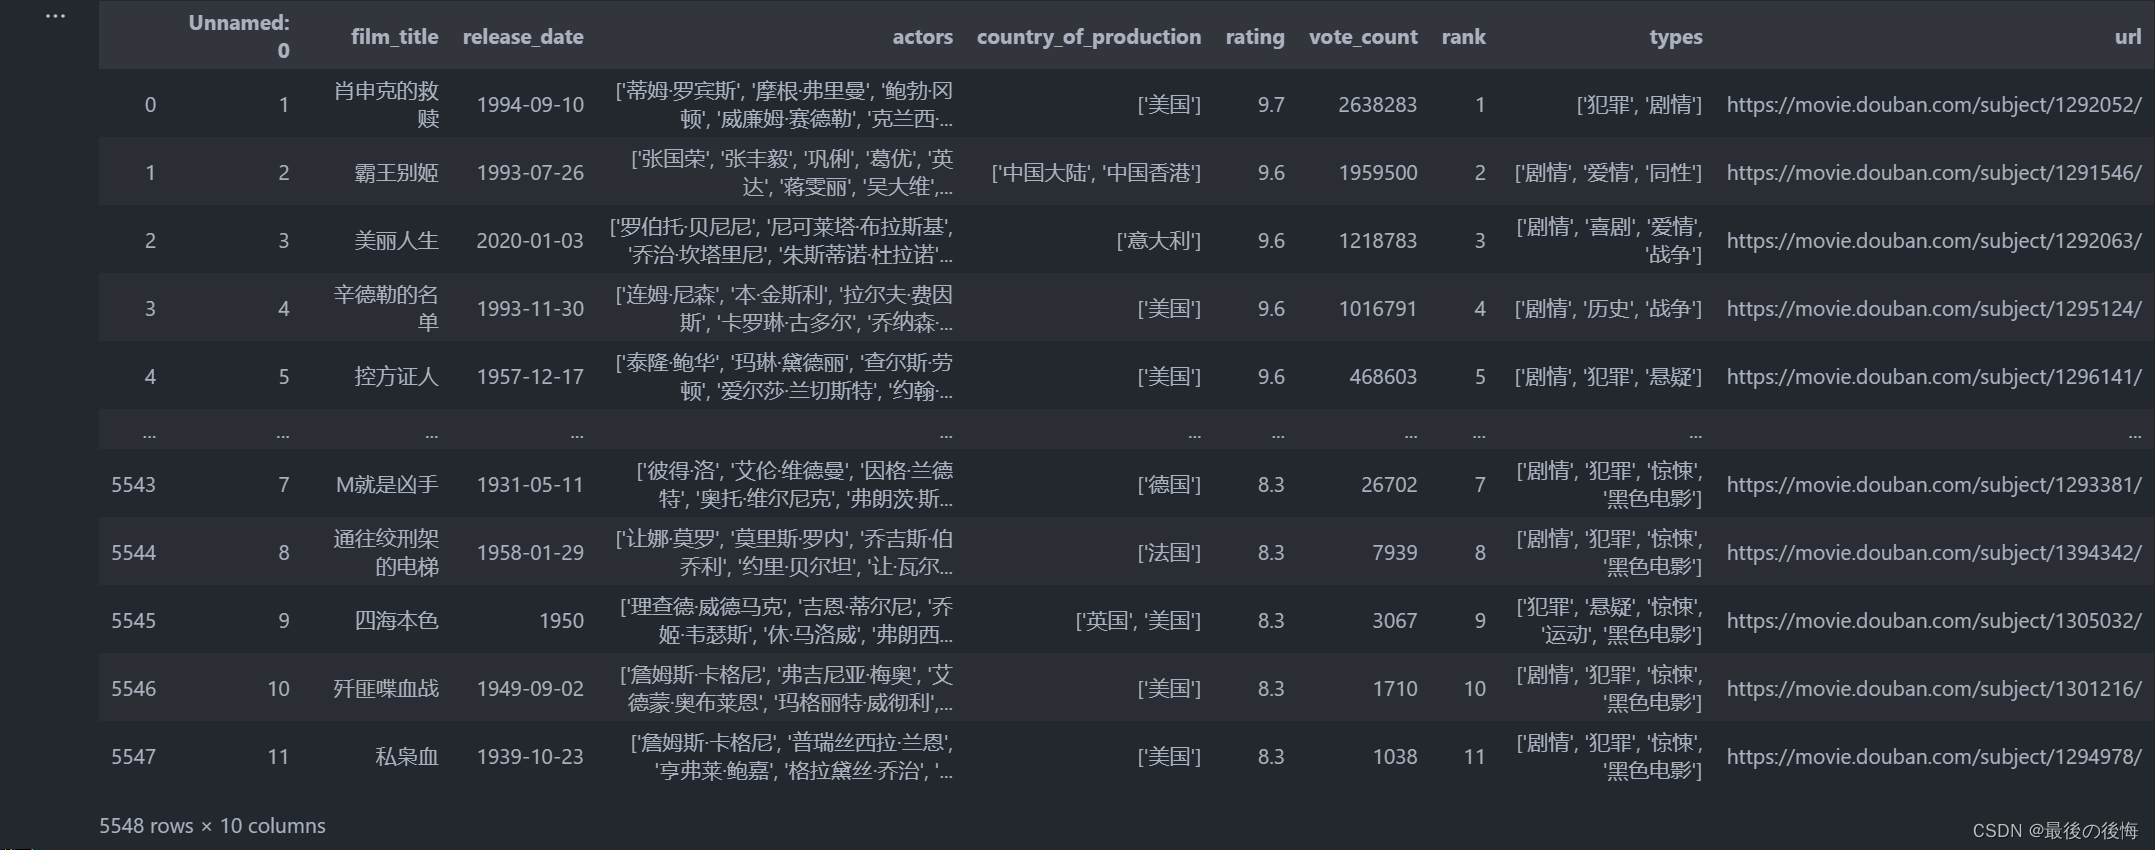This screenshot has height=850, width=2155.
Task: Select the rank column header
Action: pyautogui.click(x=1463, y=37)
